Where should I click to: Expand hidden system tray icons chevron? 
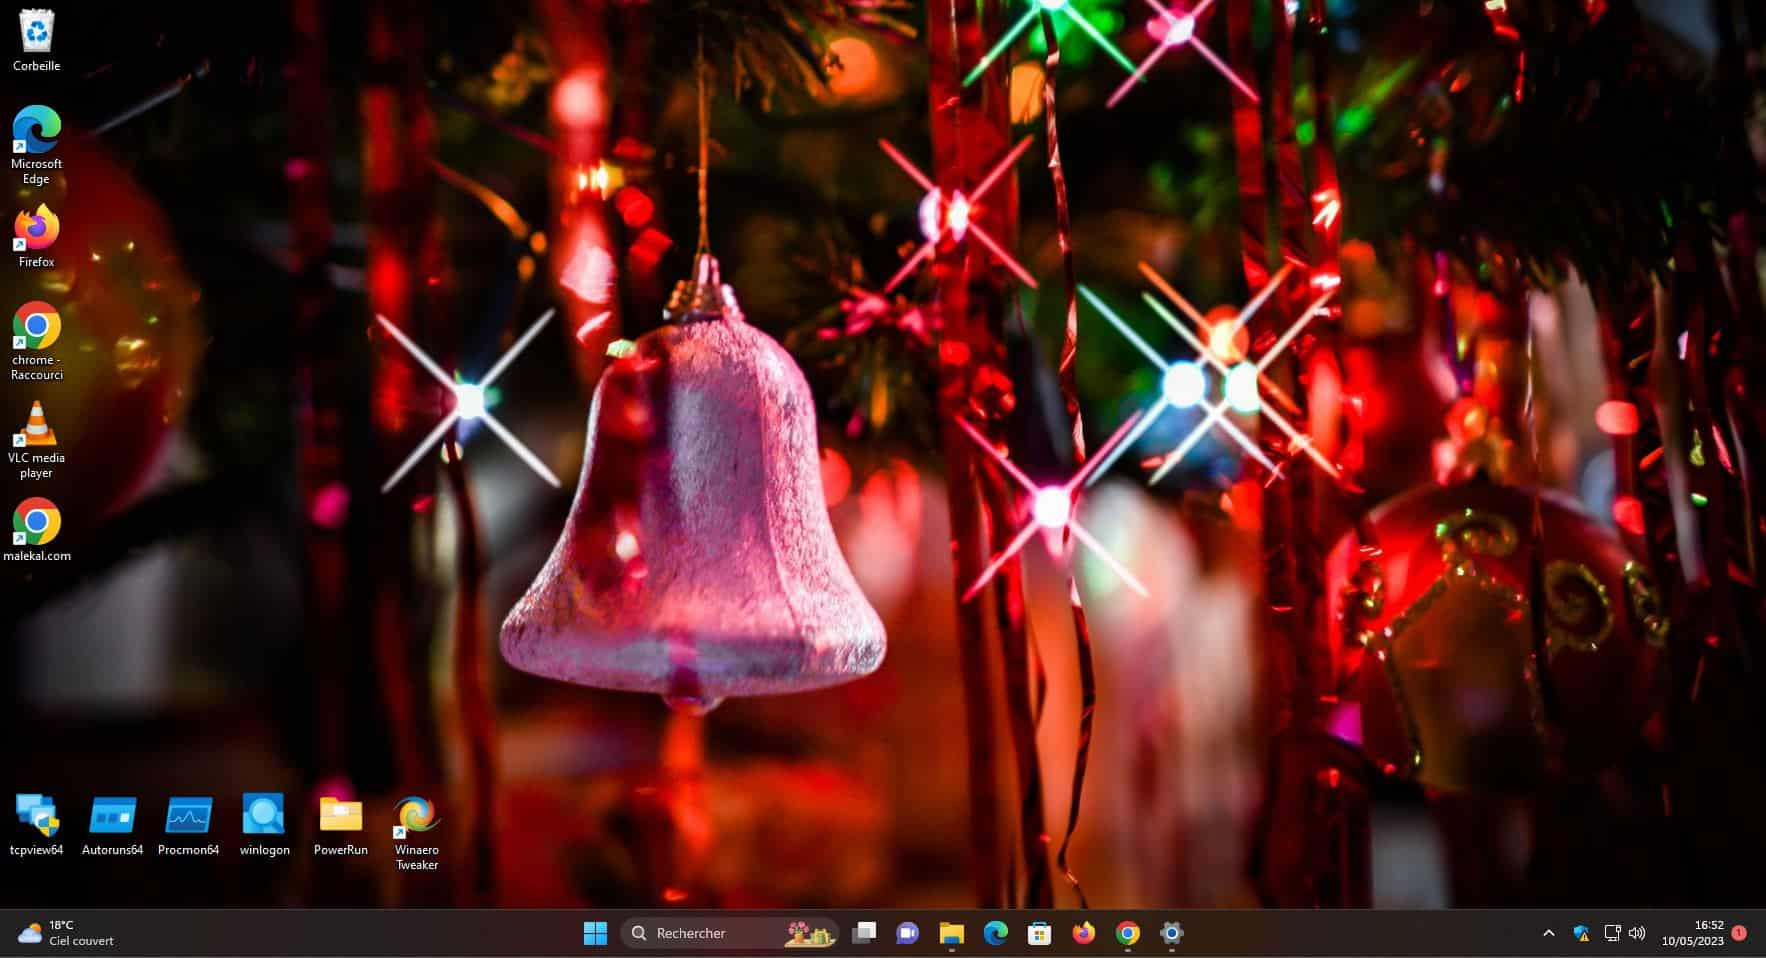1549,933
